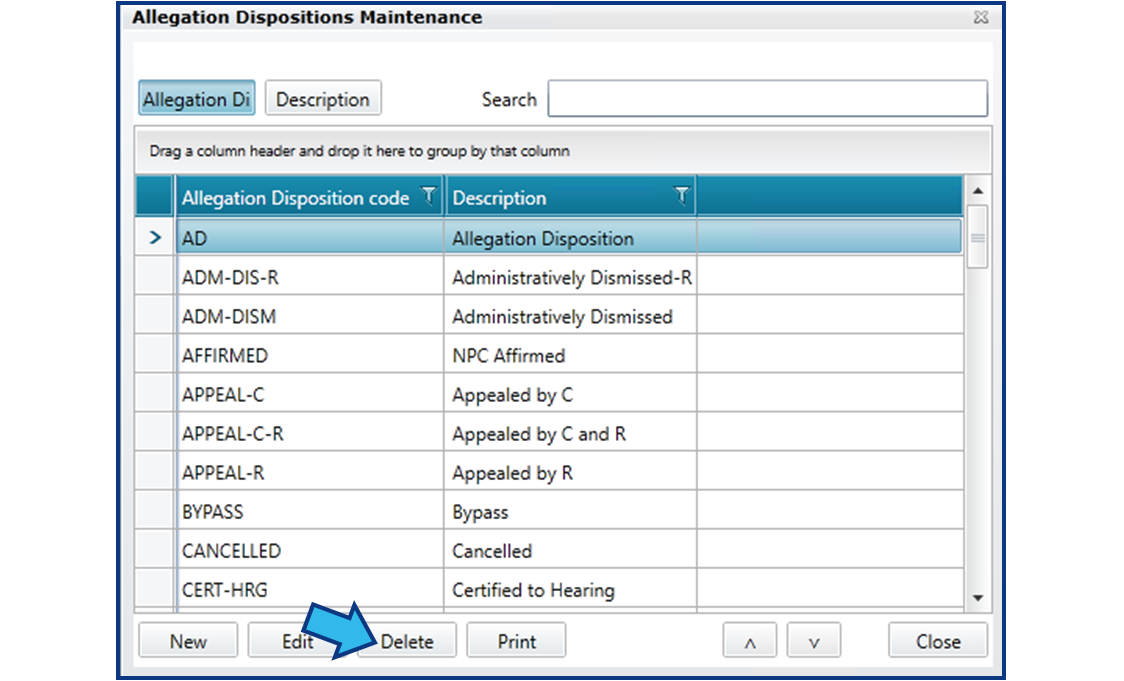Select the APPEAL-C code cell

point(310,394)
